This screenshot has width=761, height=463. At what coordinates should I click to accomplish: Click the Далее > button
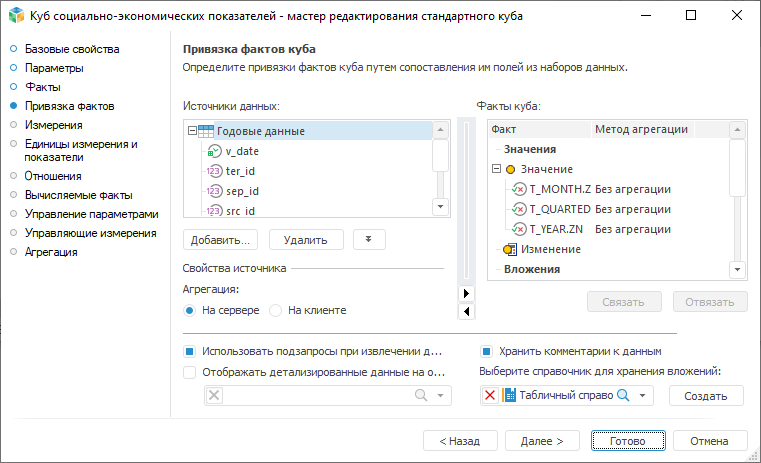[543, 440]
